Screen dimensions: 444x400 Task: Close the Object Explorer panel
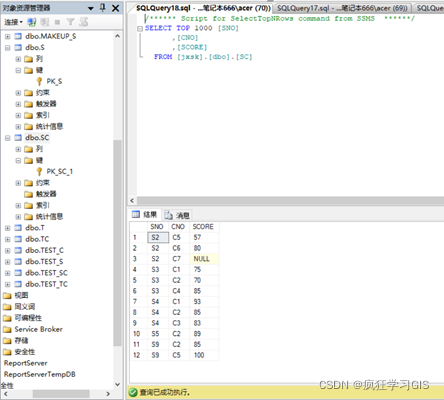115,8
